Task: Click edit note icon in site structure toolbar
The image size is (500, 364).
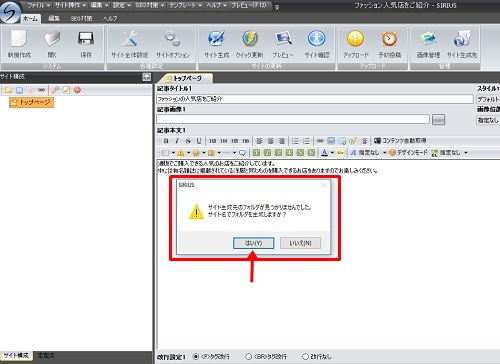Action: (66, 90)
